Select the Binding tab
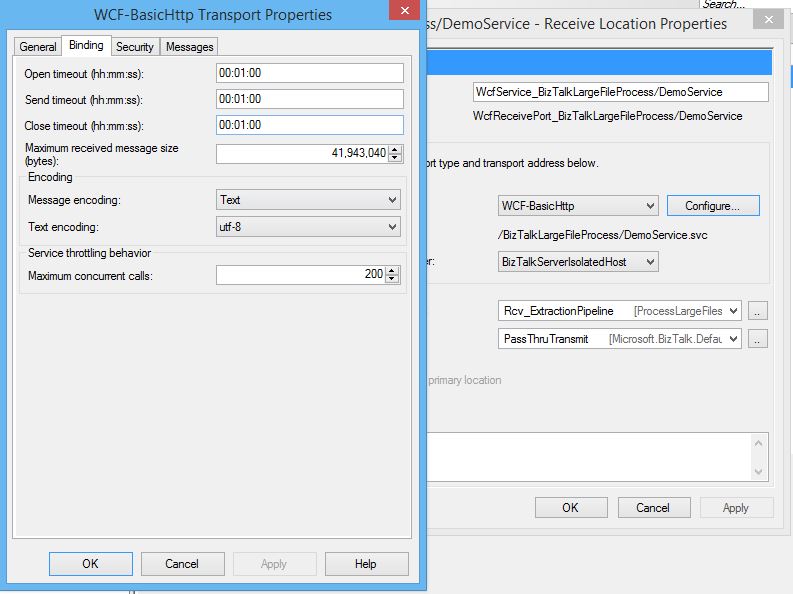 [x=86, y=45]
